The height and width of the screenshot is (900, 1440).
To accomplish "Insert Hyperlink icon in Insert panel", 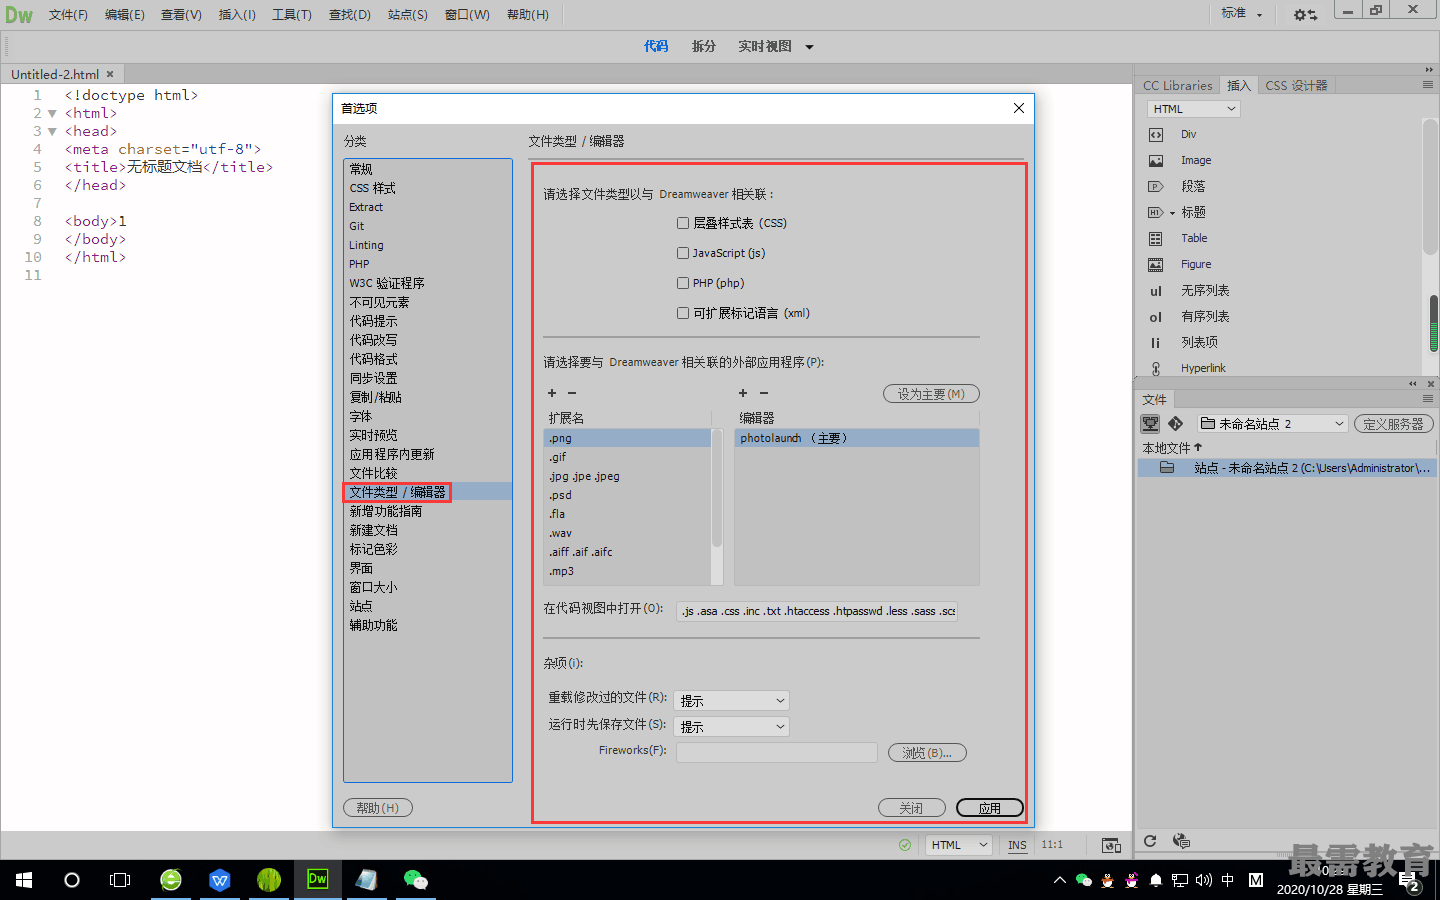I will click(x=1156, y=368).
